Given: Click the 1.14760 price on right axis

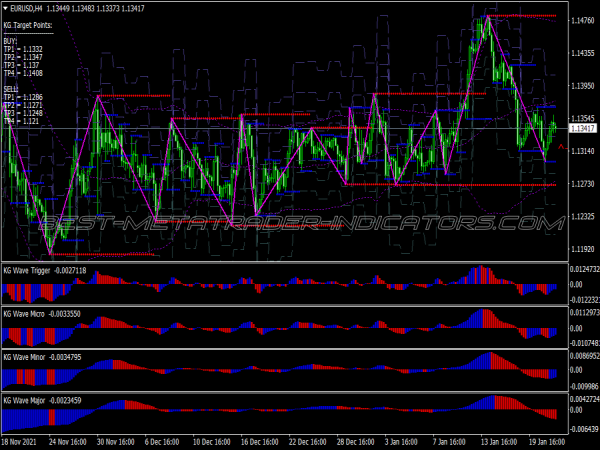Looking at the screenshot, I should 582,21.
